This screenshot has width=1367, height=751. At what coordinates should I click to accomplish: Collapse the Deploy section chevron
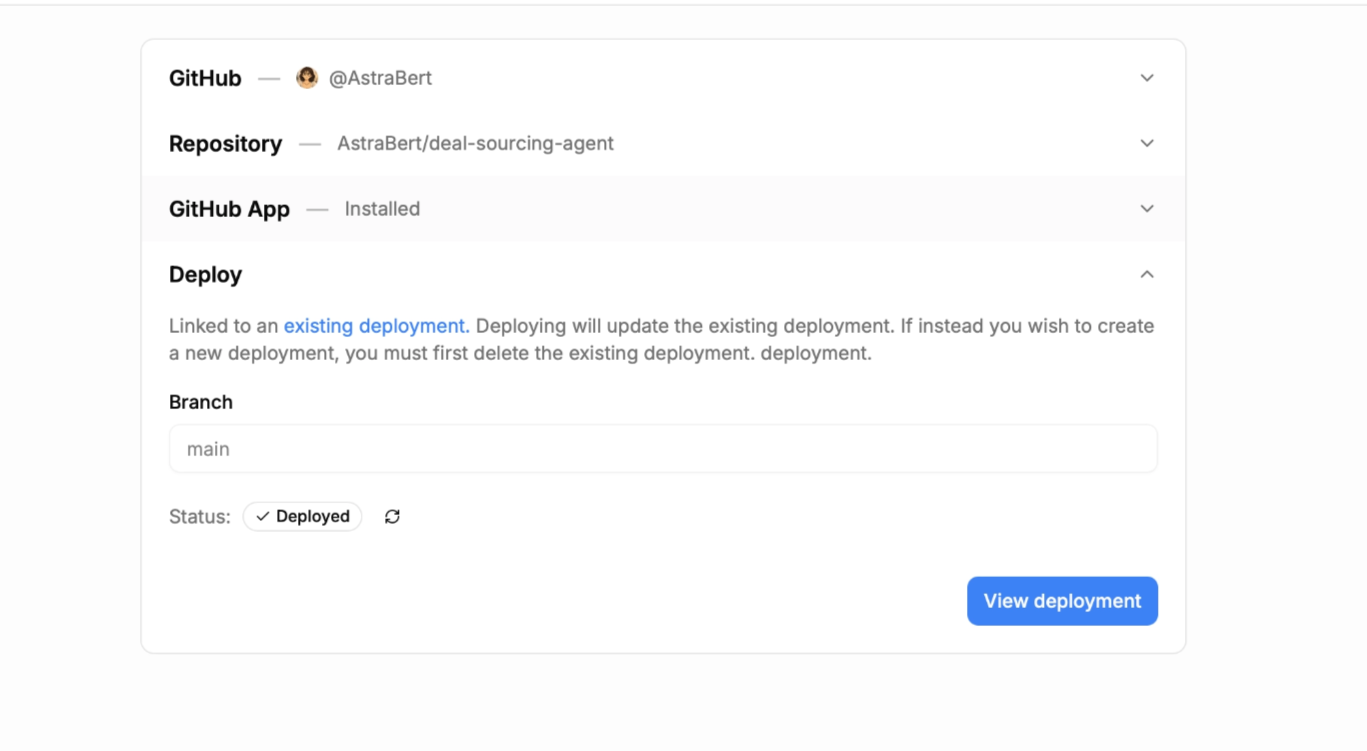[1147, 274]
